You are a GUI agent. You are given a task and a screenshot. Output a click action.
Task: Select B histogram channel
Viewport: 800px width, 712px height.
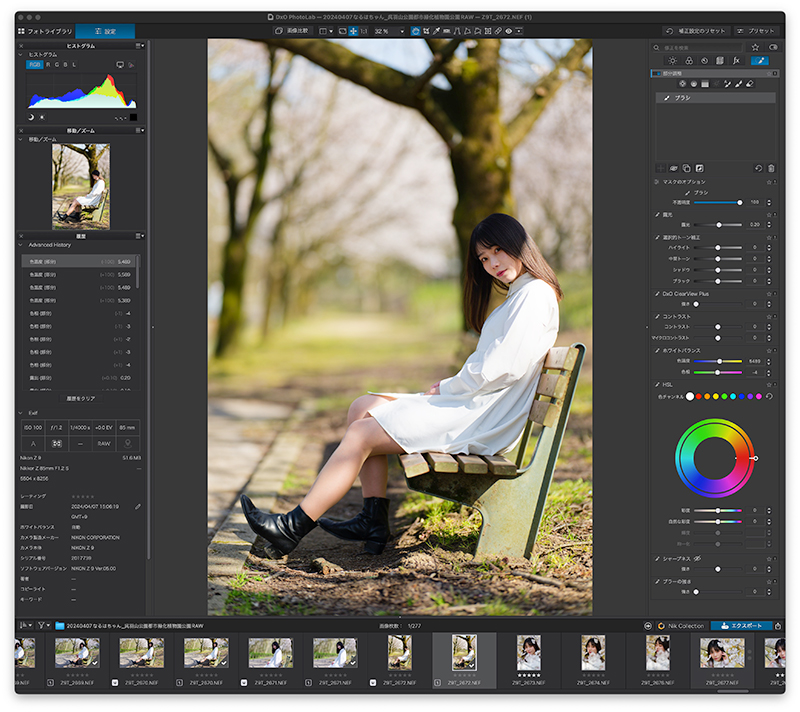(65, 65)
